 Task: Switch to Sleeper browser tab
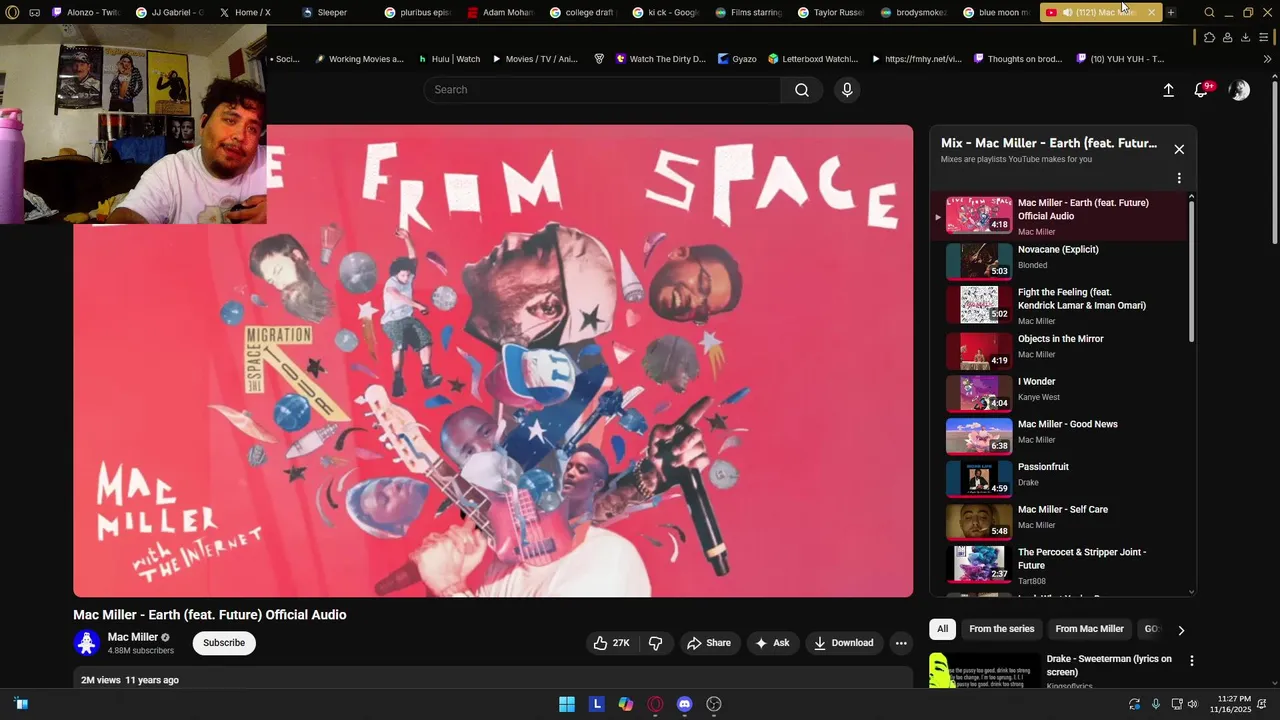(x=332, y=12)
